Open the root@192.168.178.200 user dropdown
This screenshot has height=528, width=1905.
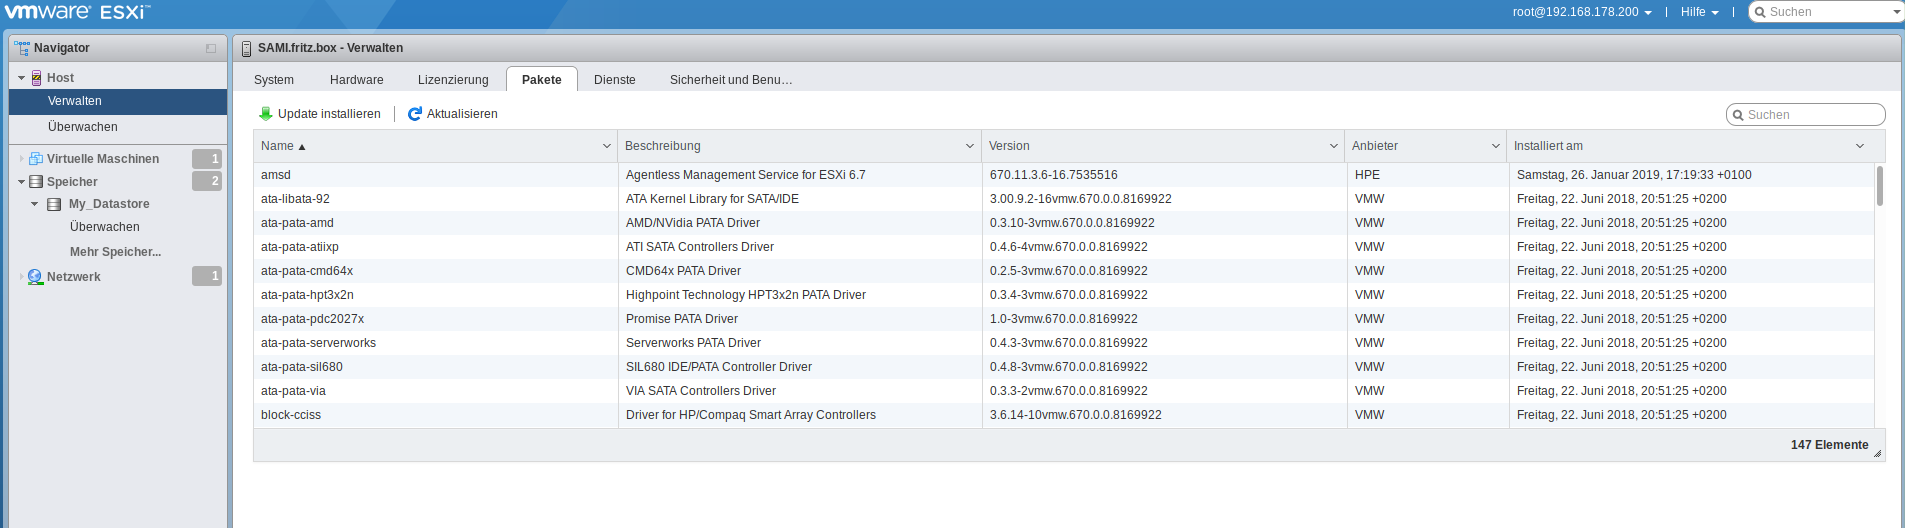click(x=1582, y=12)
